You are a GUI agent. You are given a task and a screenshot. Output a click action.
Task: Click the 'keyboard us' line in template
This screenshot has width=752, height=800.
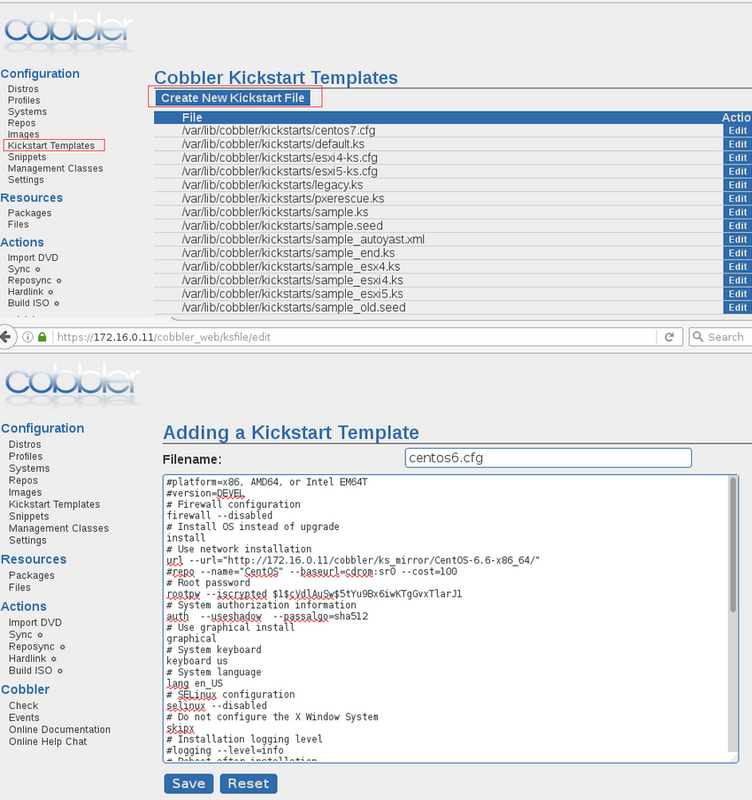(x=197, y=661)
